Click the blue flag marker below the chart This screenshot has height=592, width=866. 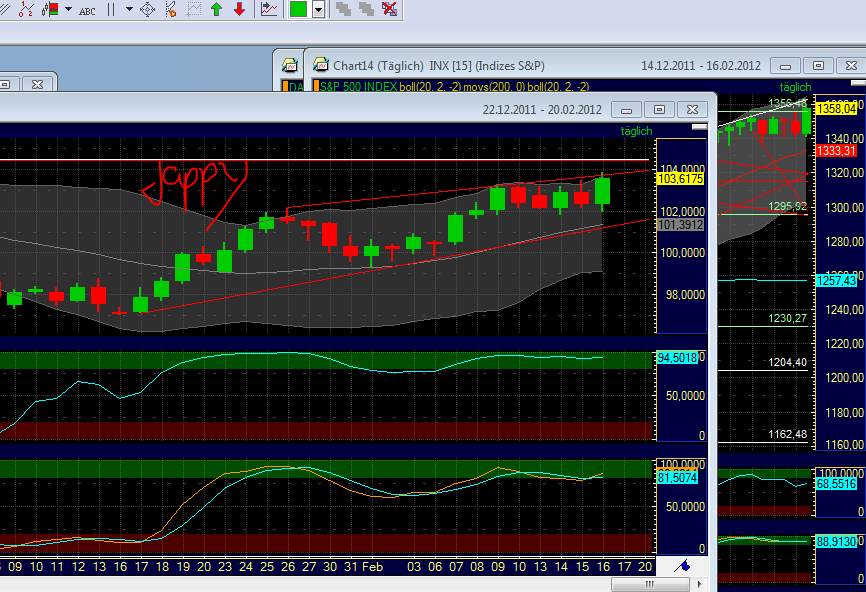tap(685, 566)
